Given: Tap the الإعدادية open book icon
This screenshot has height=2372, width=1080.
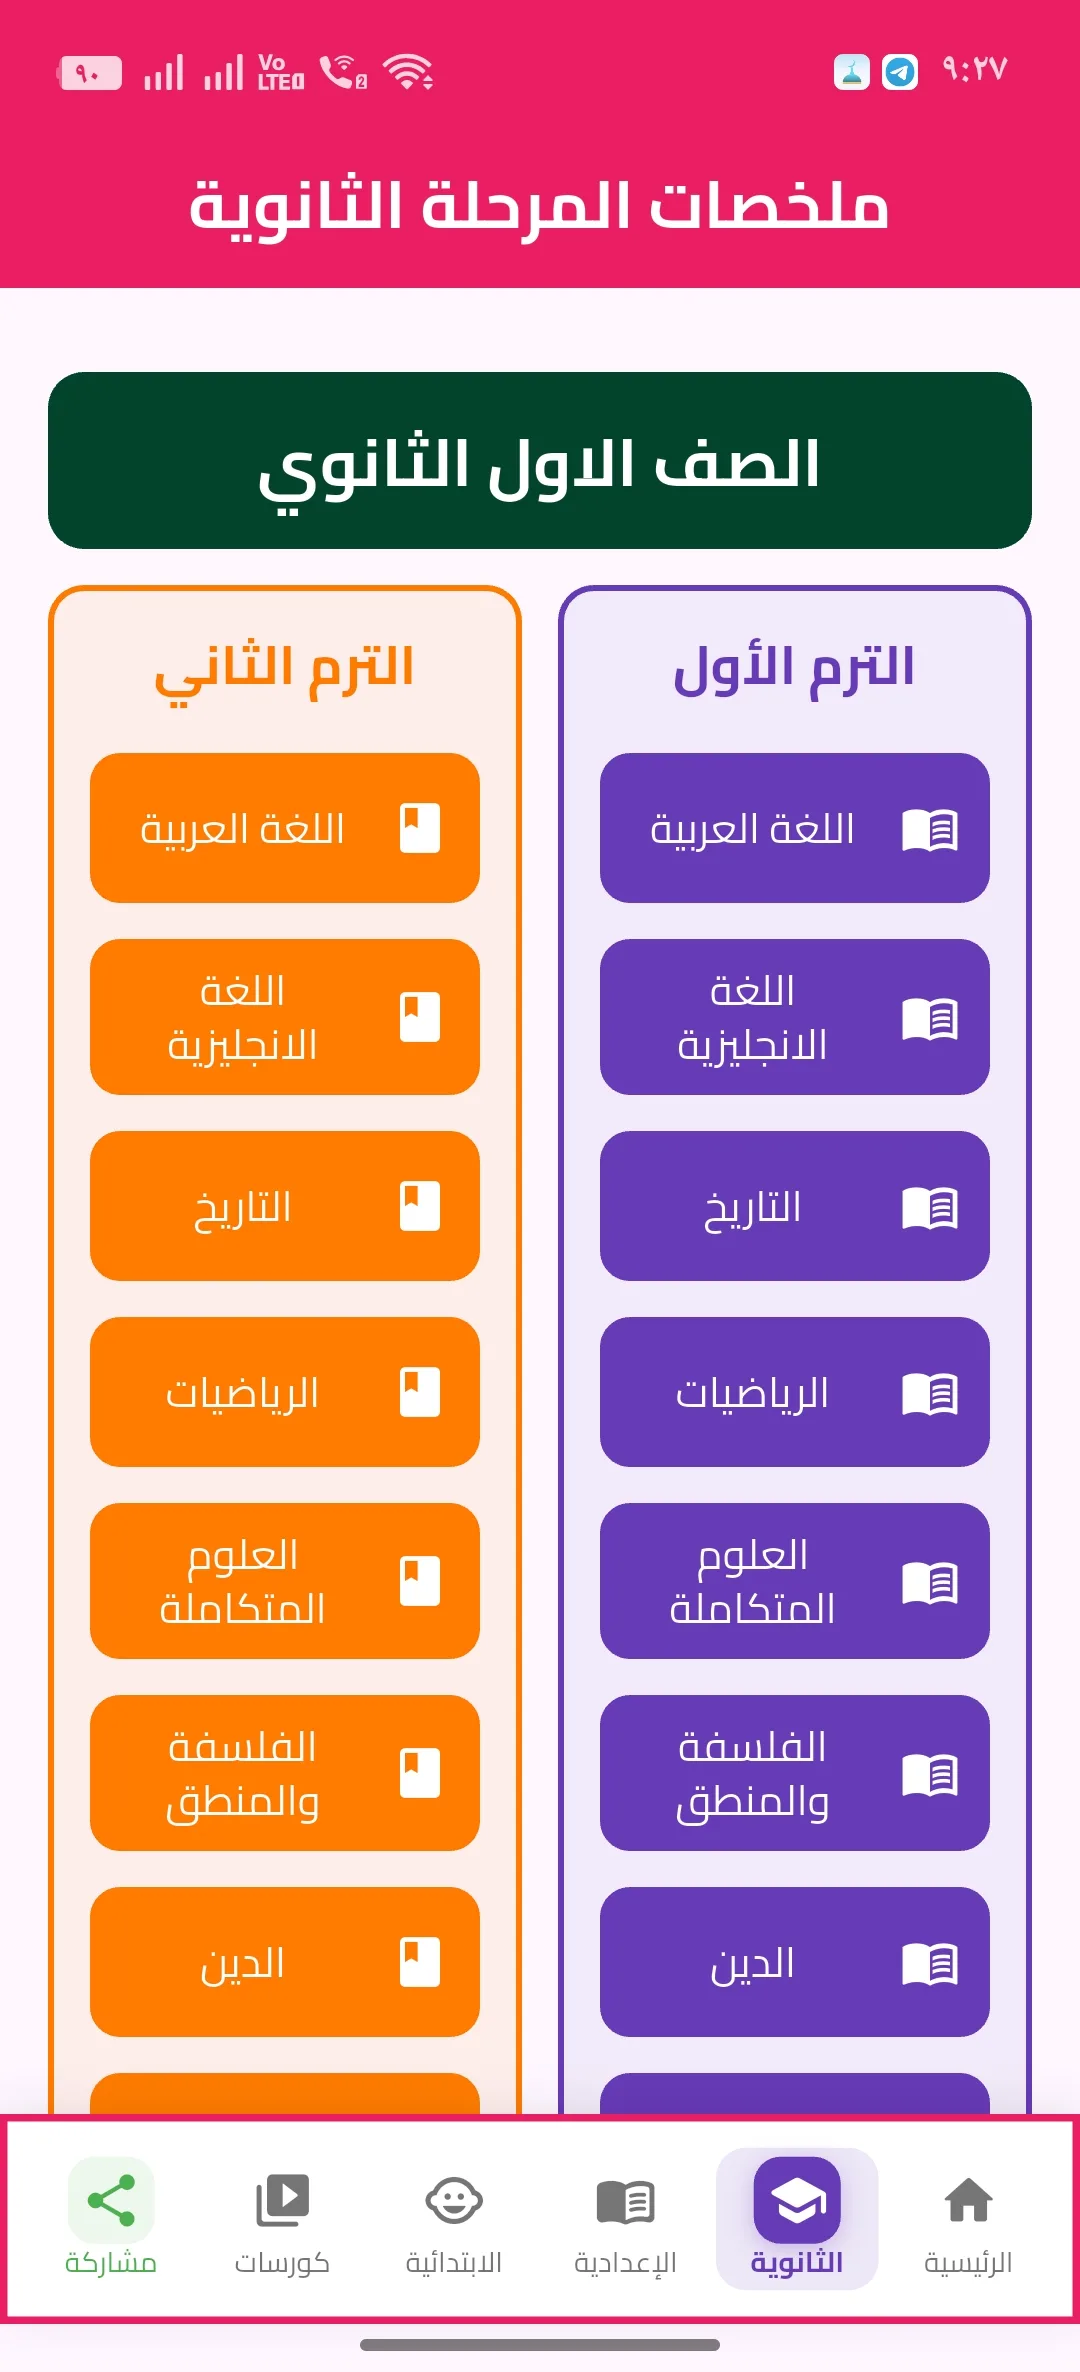Looking at the screenshot, I should click(626, 2201).
